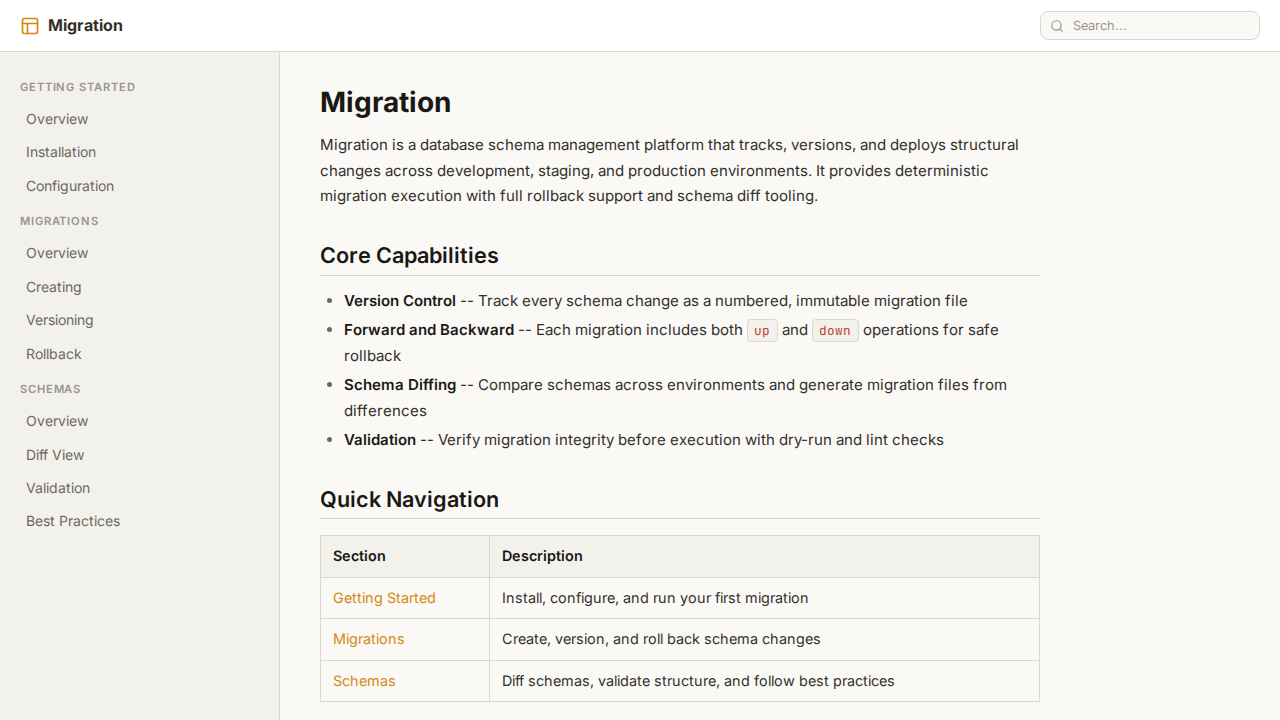
Task: Click the SCHEMAS section header
Action: (x=50, y=389)
